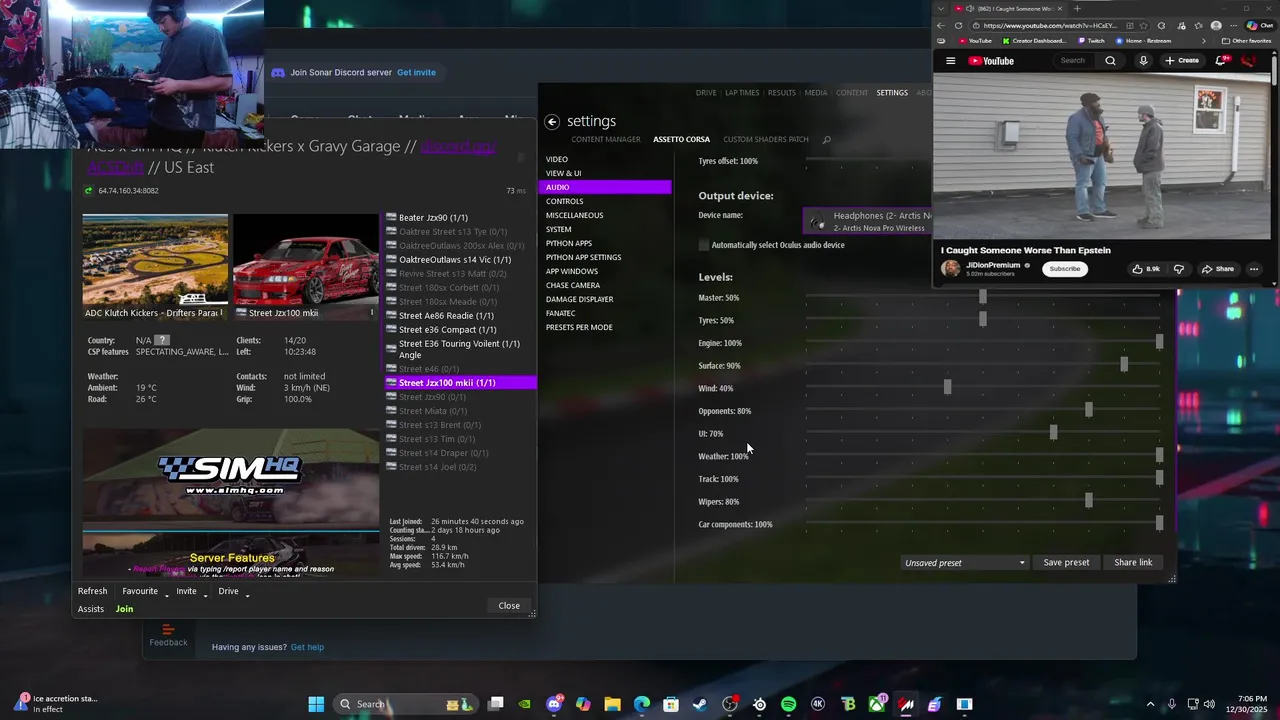
Task: Go back using the settings back arrow
Action: [x=552, y=121]
